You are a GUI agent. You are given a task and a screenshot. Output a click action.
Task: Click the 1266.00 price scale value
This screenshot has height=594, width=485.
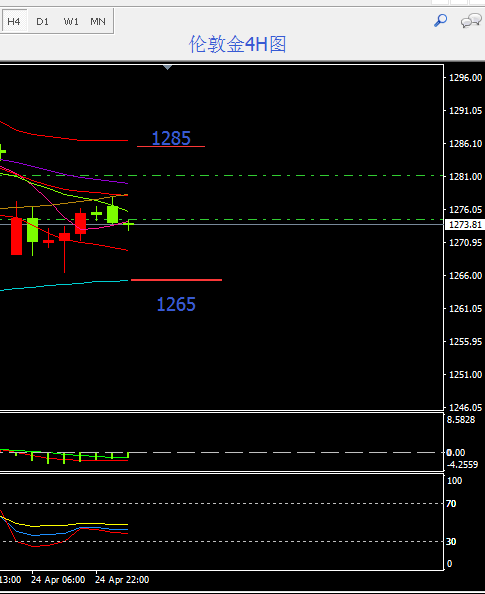[x=465, y=275]
